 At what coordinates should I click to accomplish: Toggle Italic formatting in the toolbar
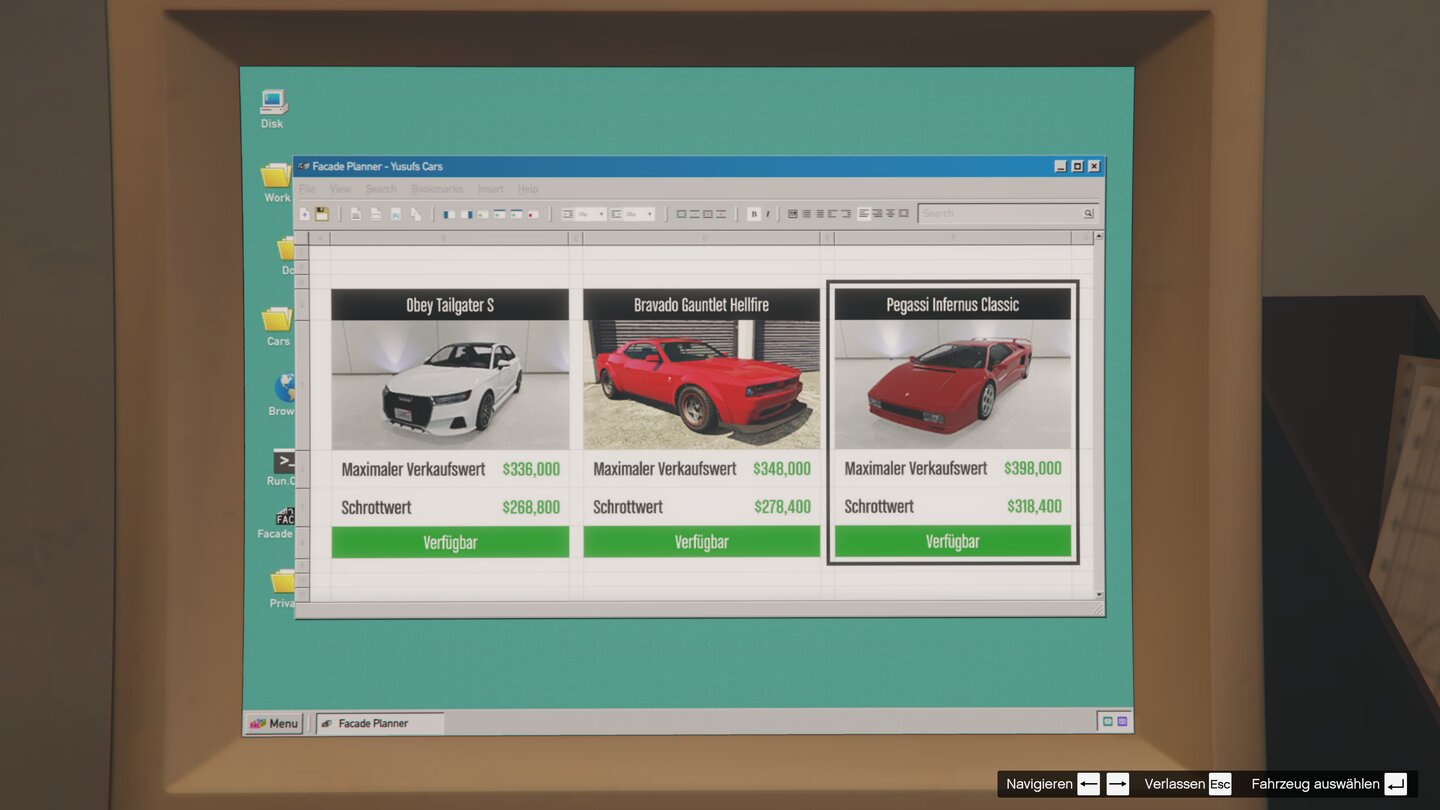(x=768, y=214)
